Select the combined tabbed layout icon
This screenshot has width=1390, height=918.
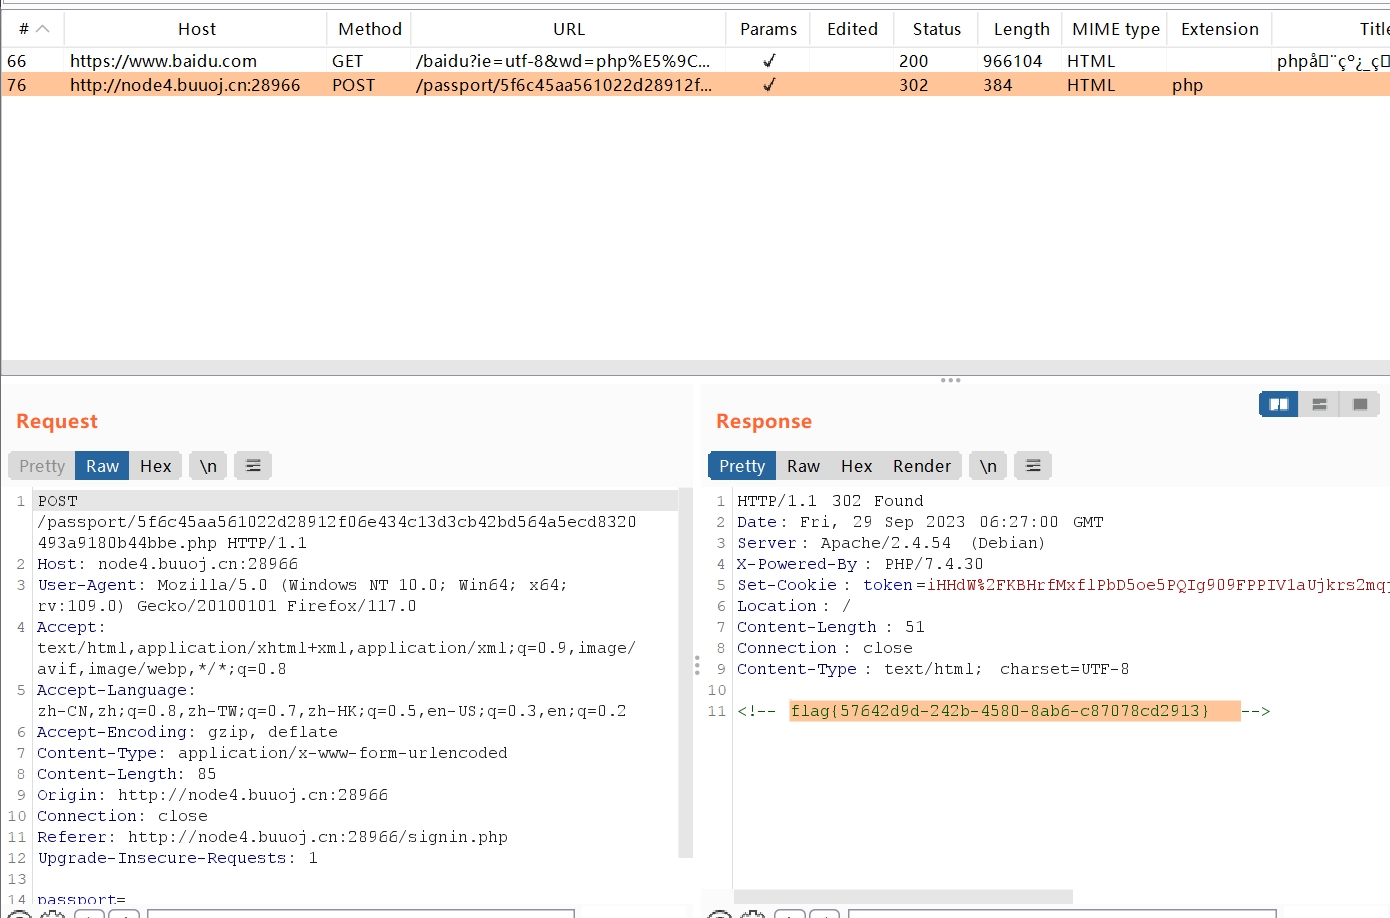pos(1360,404)
